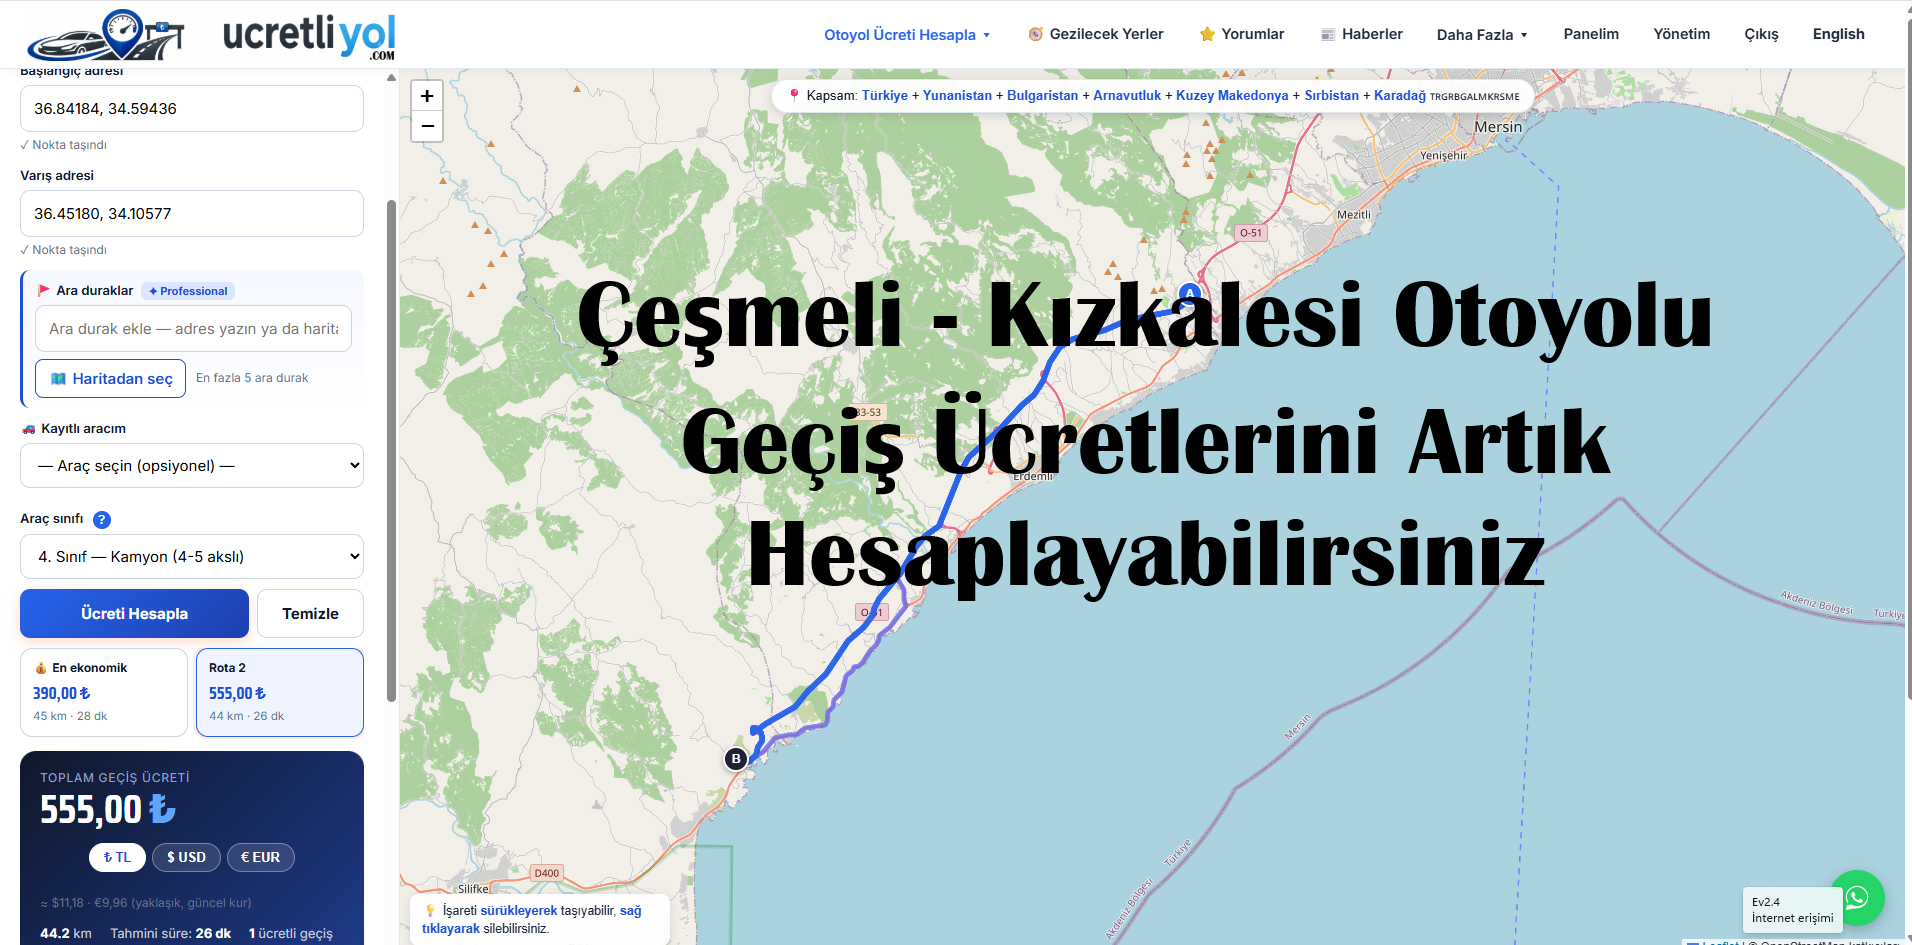Viewport: 1912px width, 945px height.
Task: Click the Varış adresi input field
Action: pyautogui.click(x=192, y=214)
